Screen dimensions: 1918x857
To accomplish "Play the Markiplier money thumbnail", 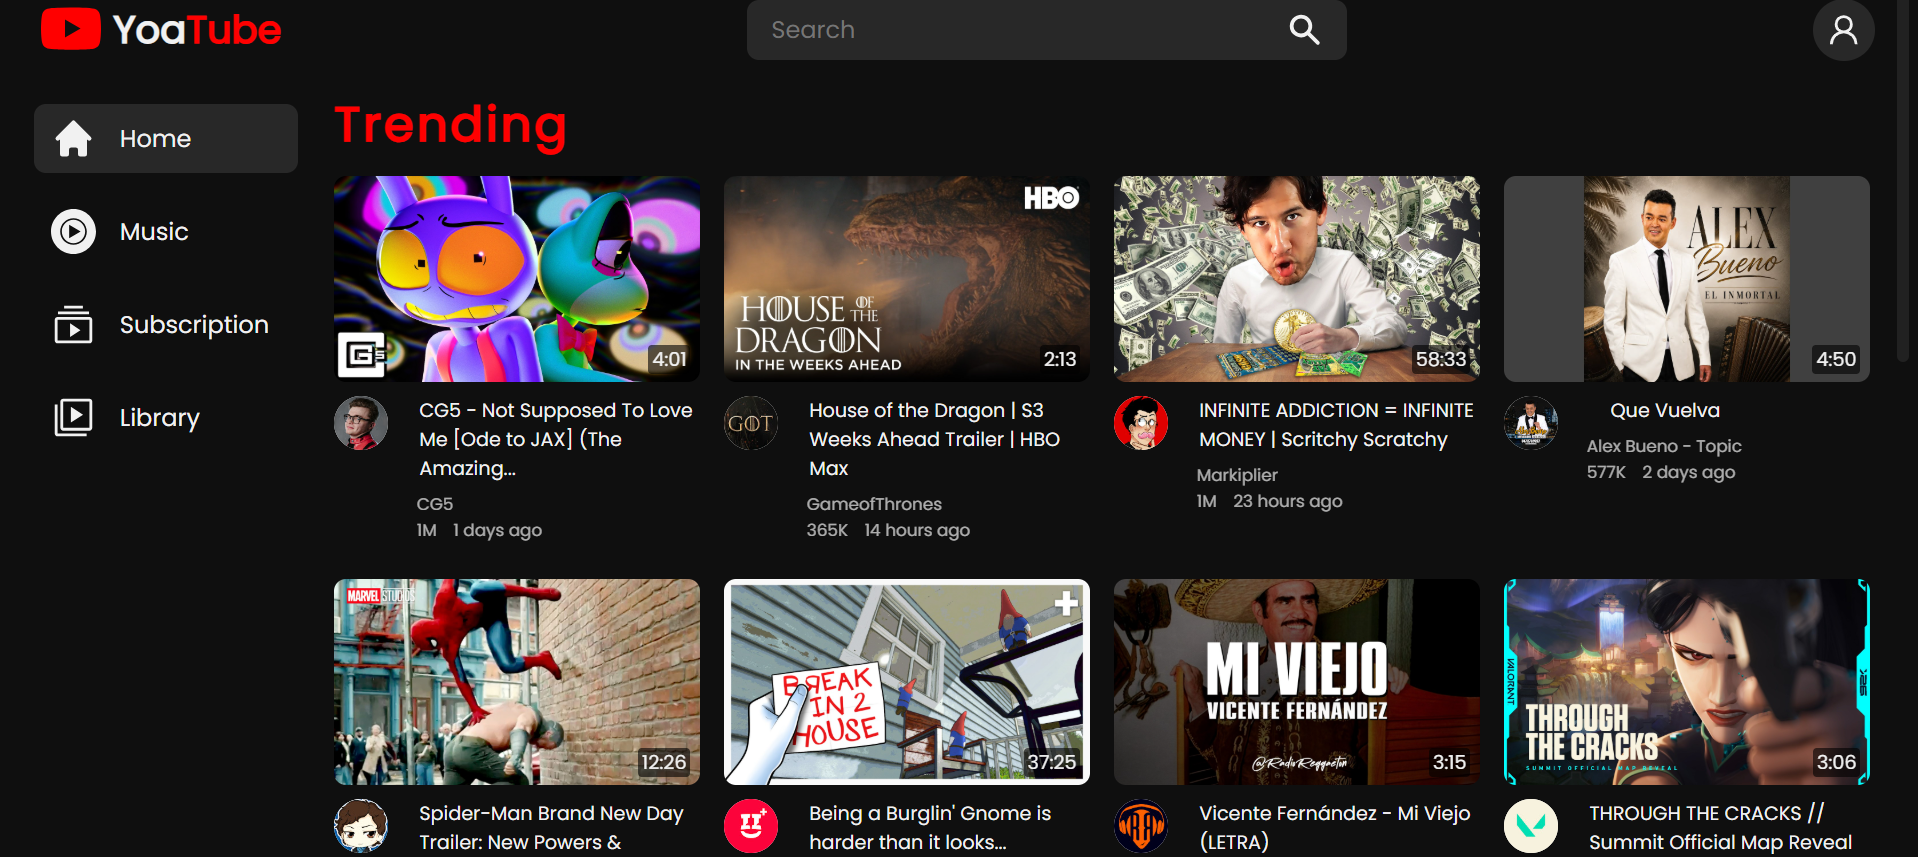I will click(1297, 279).
